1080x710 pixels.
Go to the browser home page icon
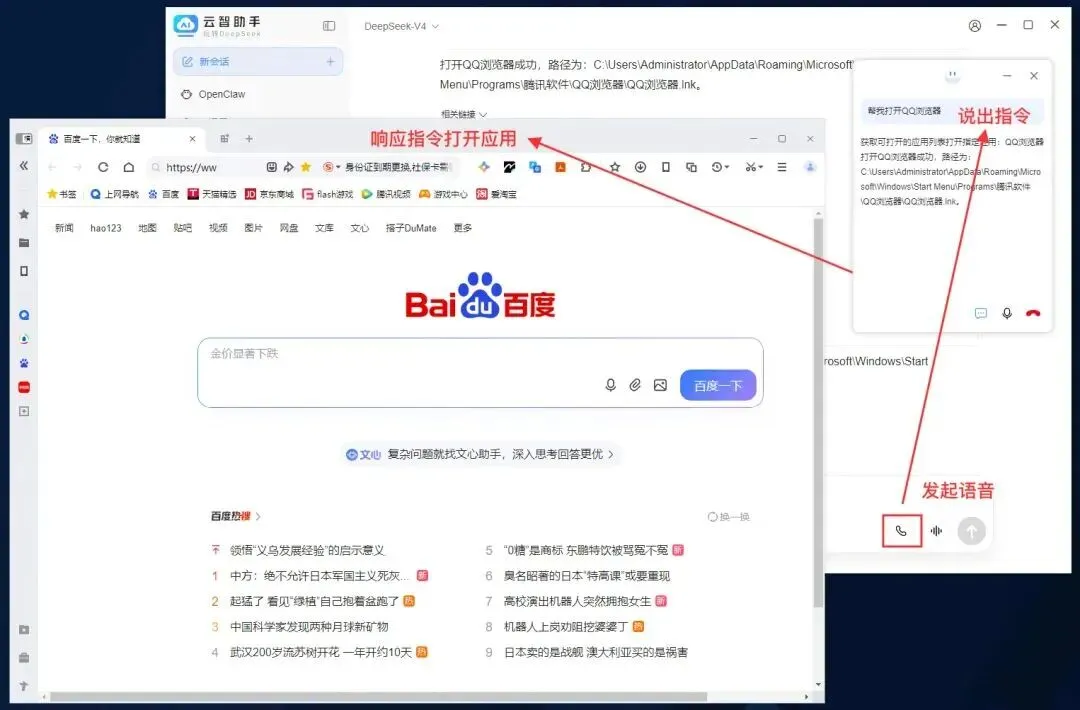129,167
